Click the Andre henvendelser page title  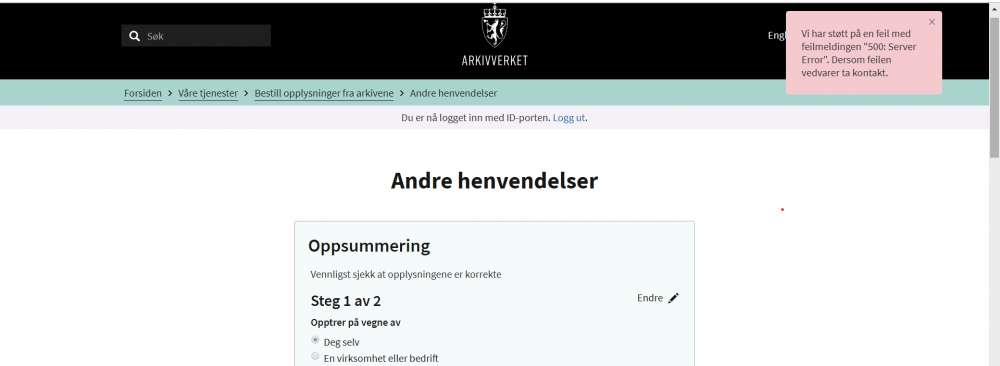pos(494,181)
